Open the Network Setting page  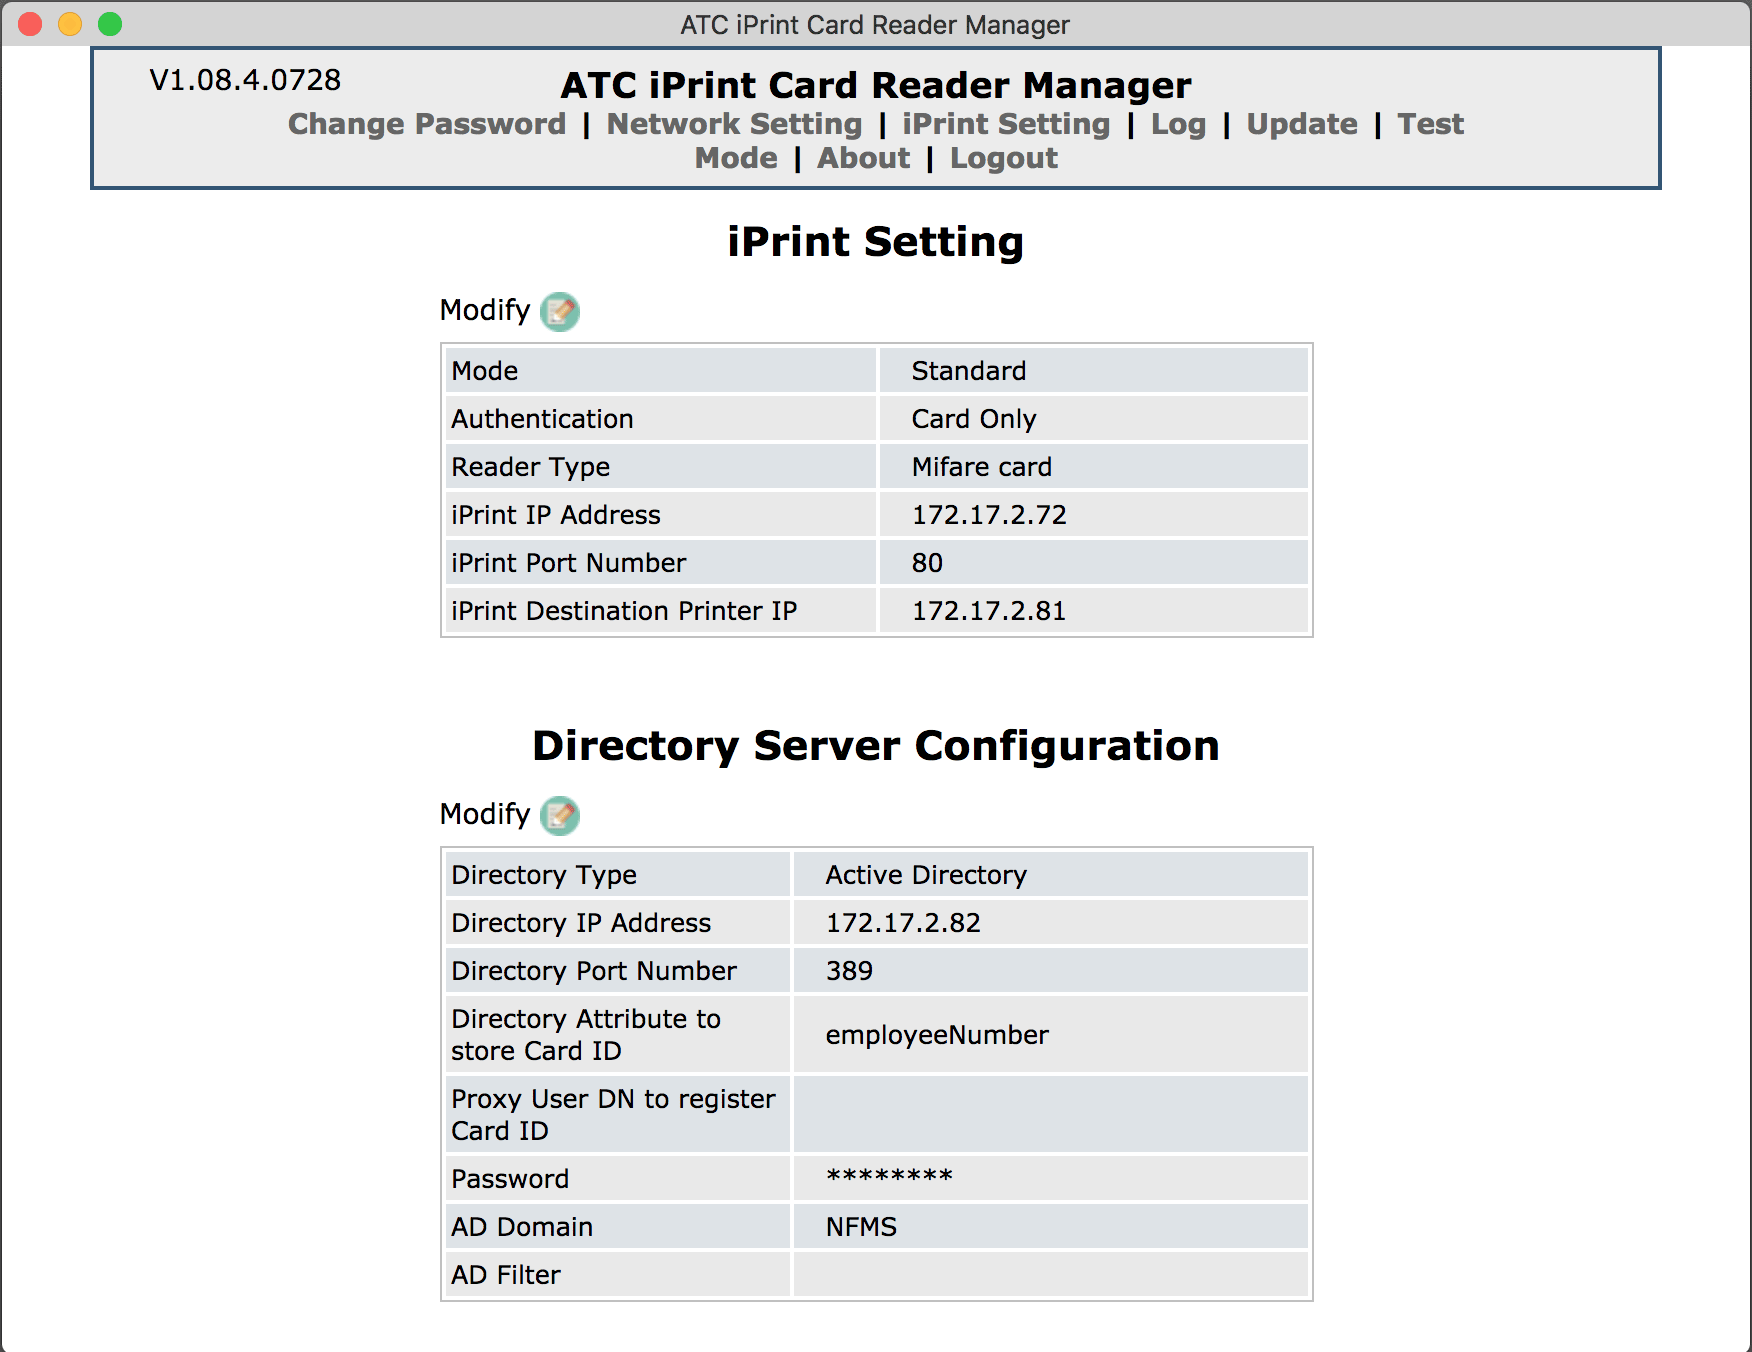point(734,124)
